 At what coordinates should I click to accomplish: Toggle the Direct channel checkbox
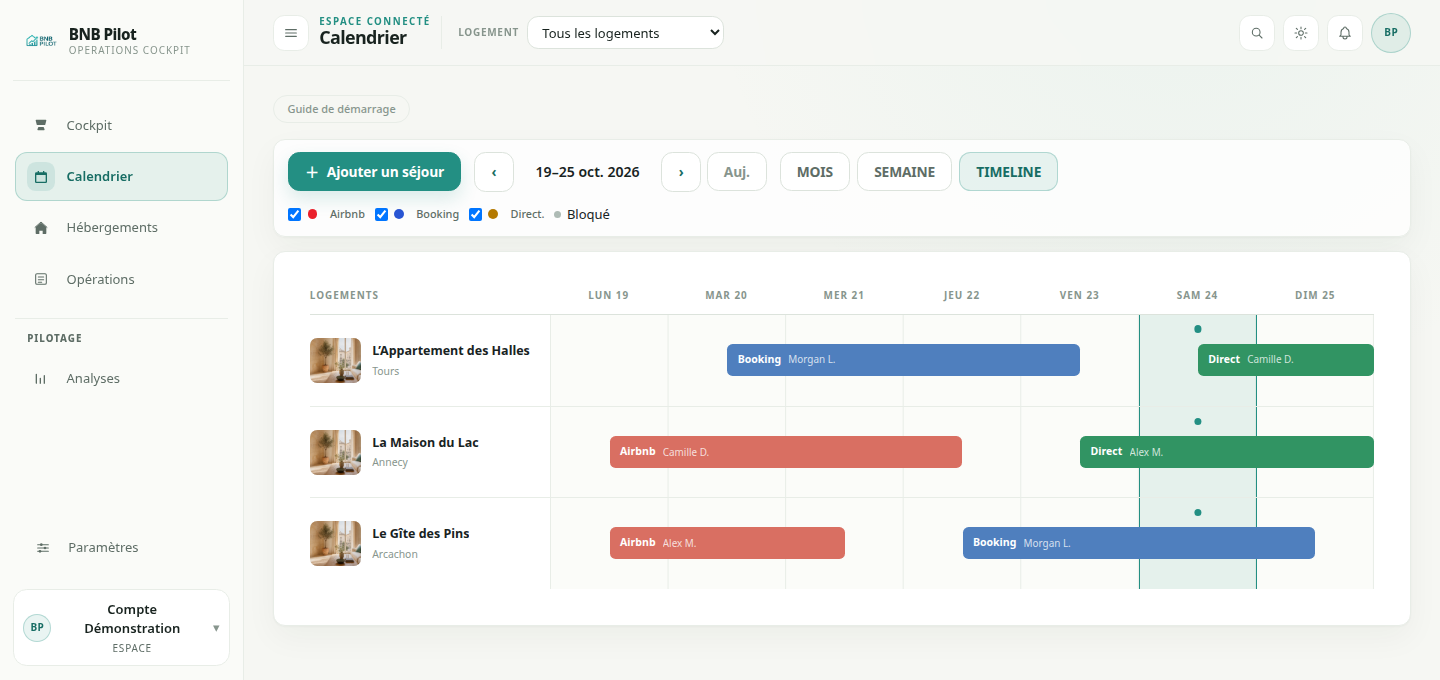click(x=476, y=214)
